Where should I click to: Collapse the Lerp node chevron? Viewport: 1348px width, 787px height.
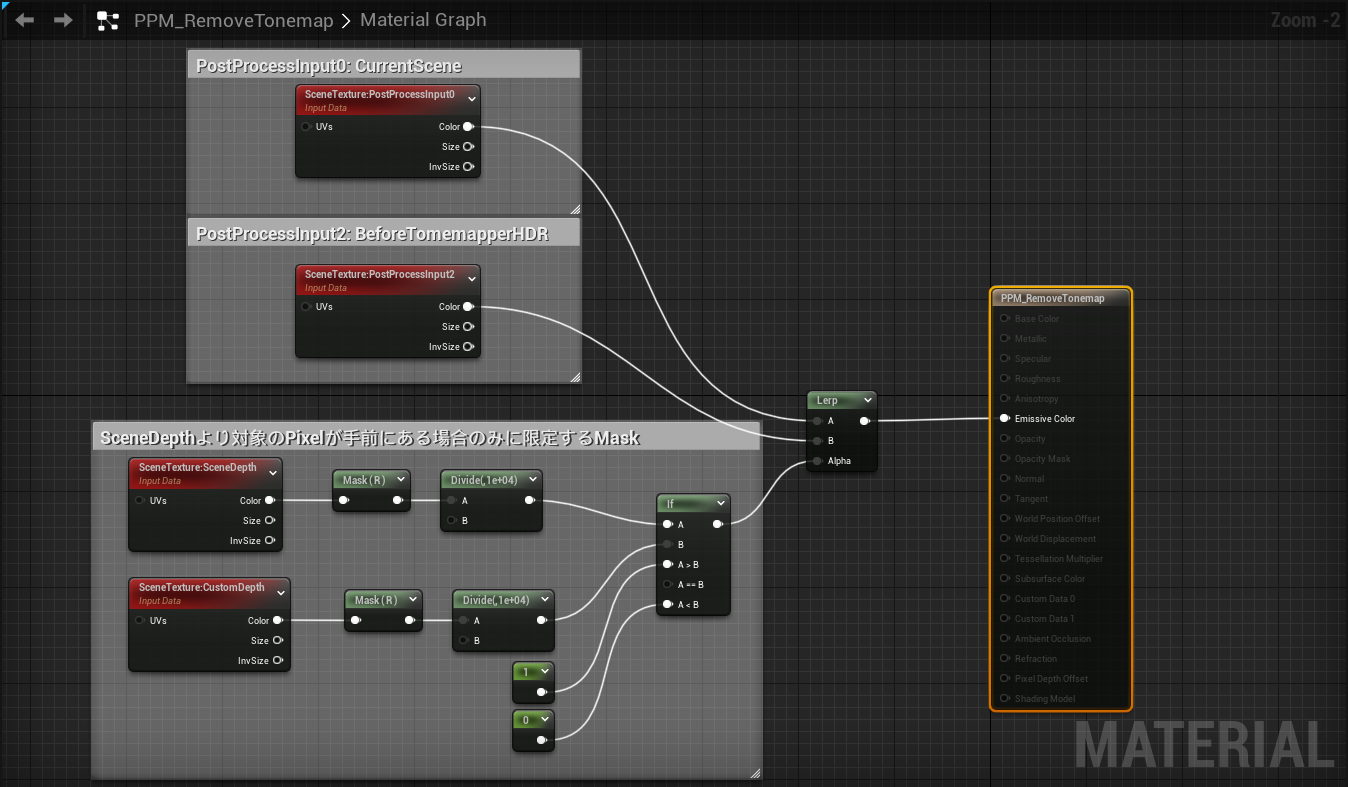point(867,400)
